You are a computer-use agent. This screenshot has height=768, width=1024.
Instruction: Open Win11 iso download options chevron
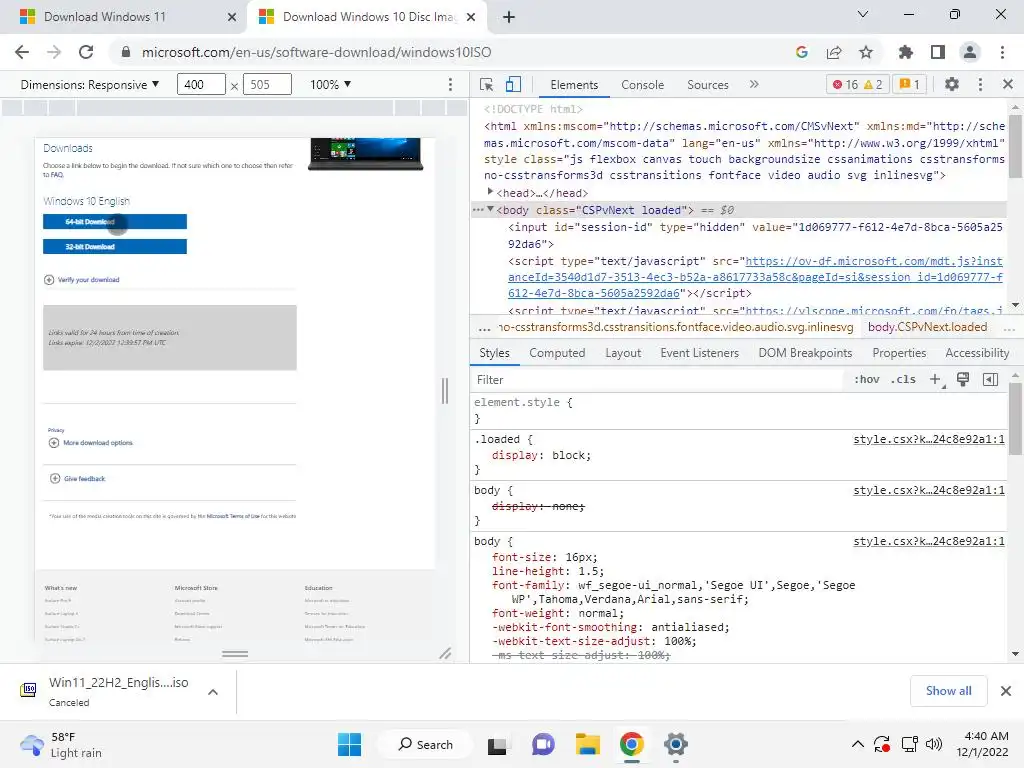[x=213, y=692]
